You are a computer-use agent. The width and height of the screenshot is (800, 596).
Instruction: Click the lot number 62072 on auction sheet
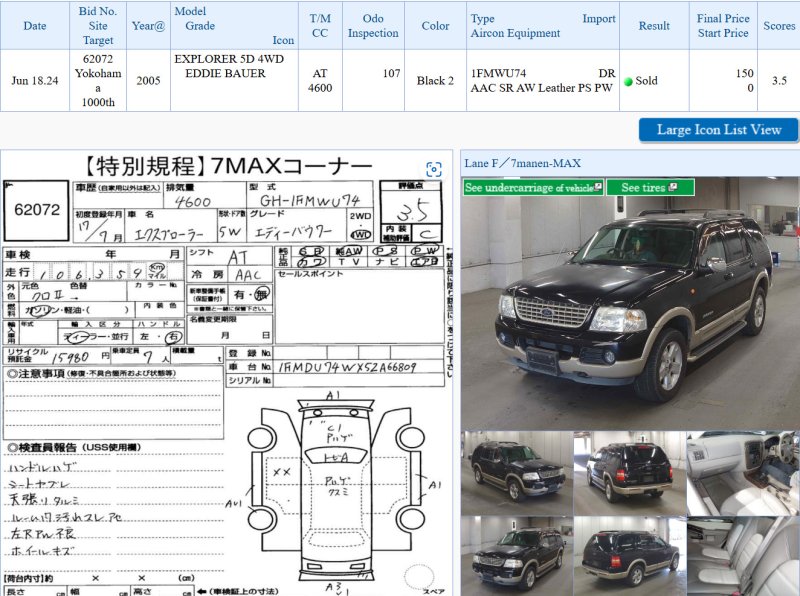[38, 210]
